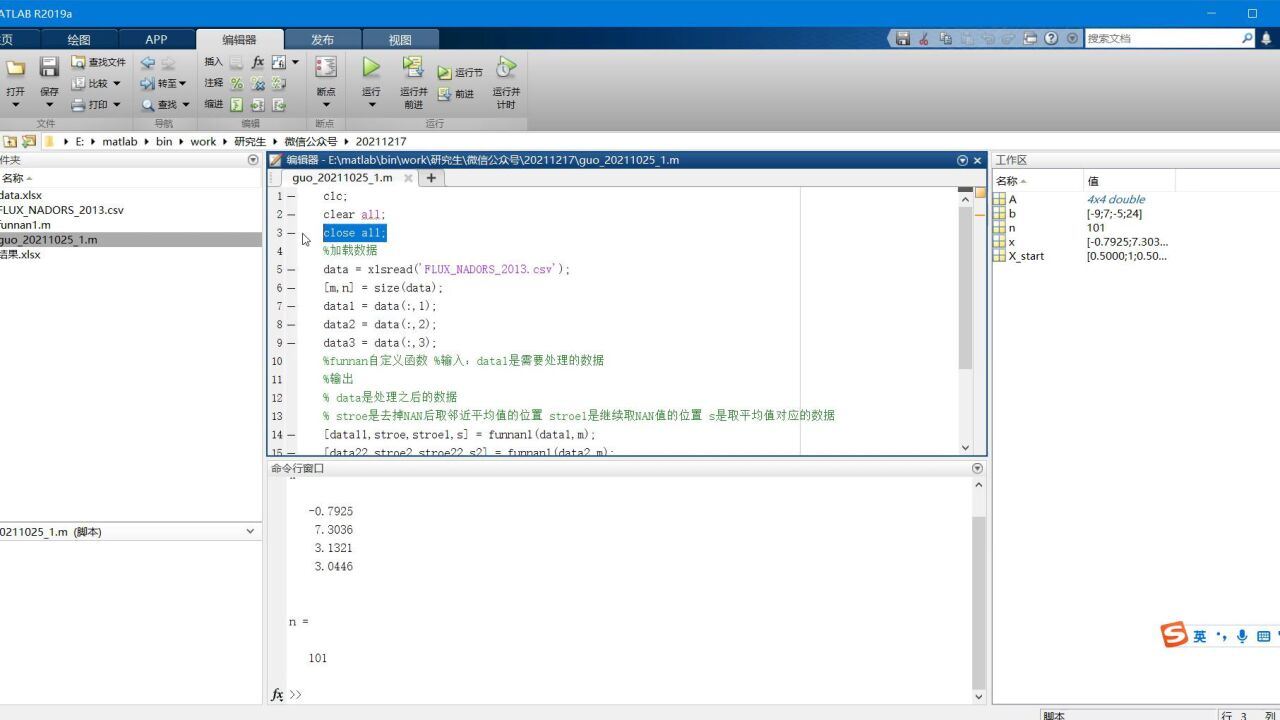Click the wrap comments icon
The width and height of the screenshot is (1280, 720).
pyautogui.click(x=279, y=83)
